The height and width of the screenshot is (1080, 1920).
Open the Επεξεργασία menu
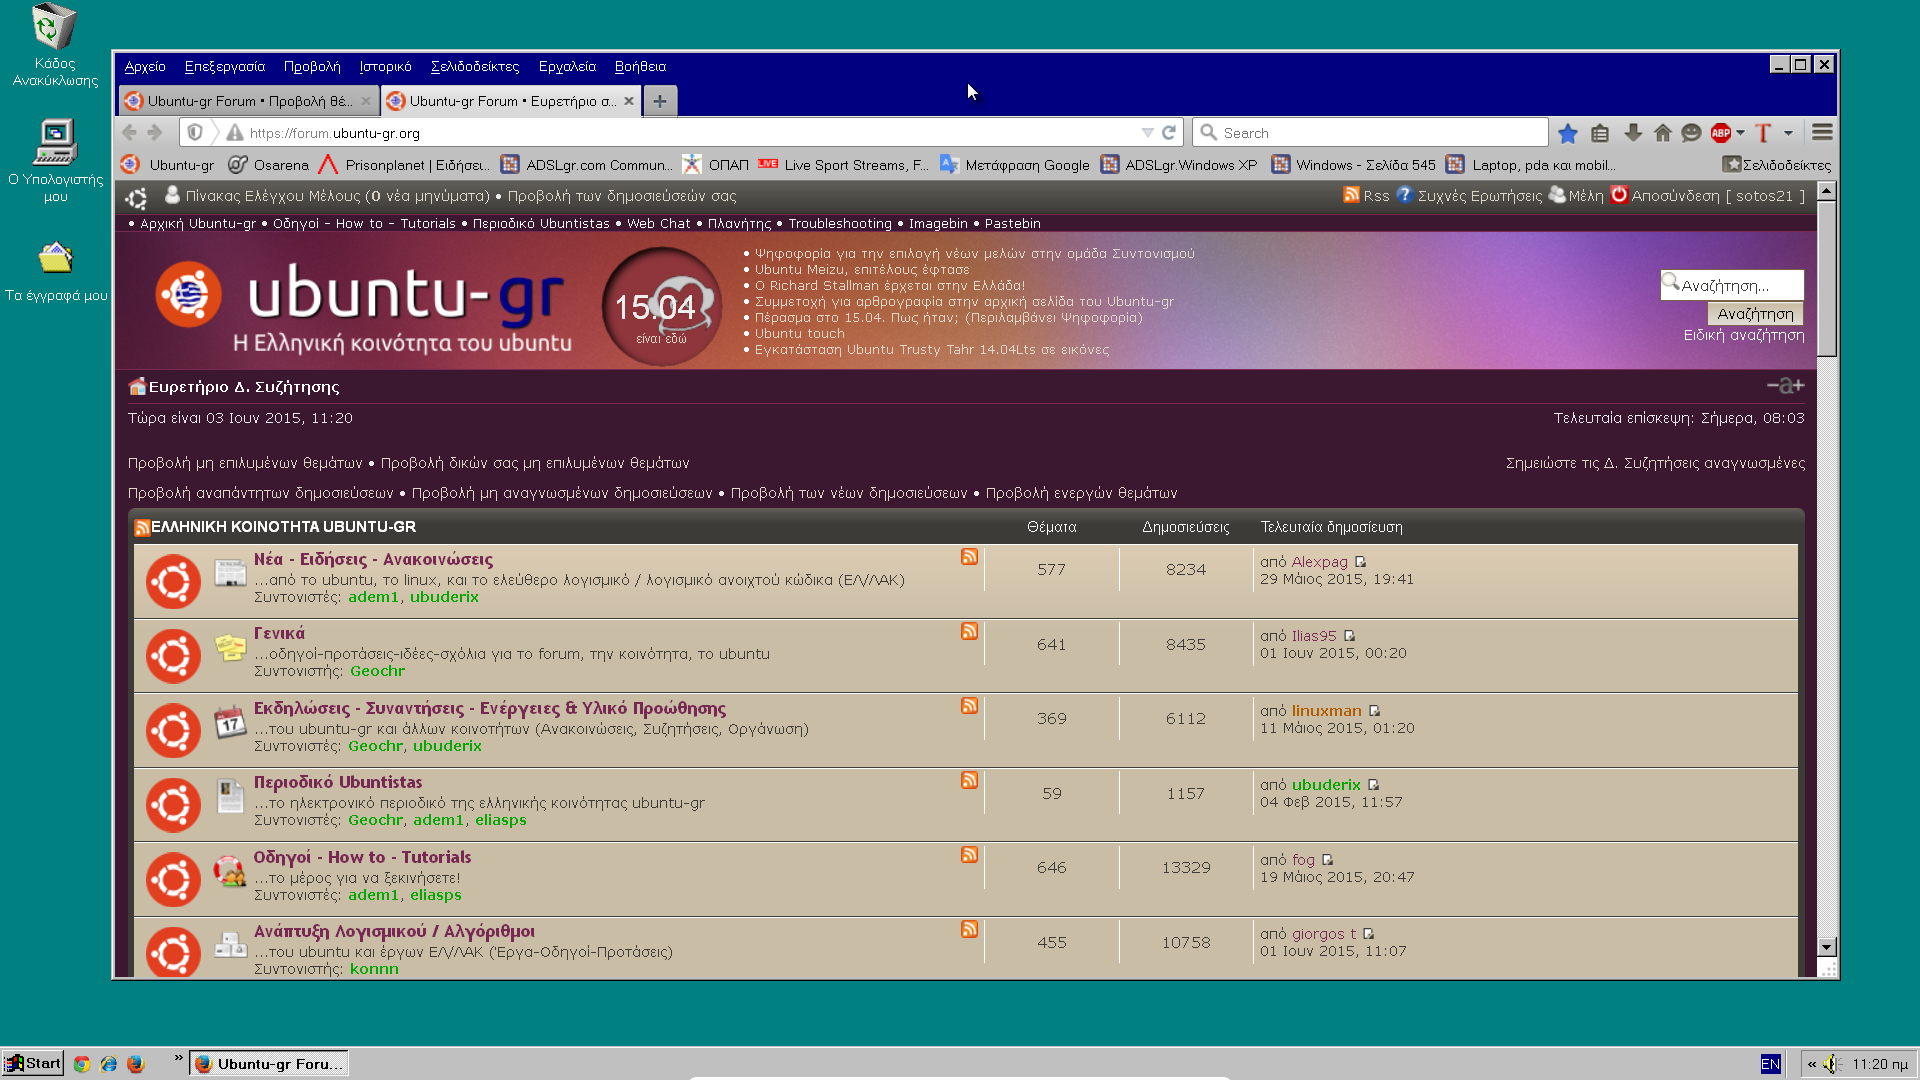tap(225, 66)
